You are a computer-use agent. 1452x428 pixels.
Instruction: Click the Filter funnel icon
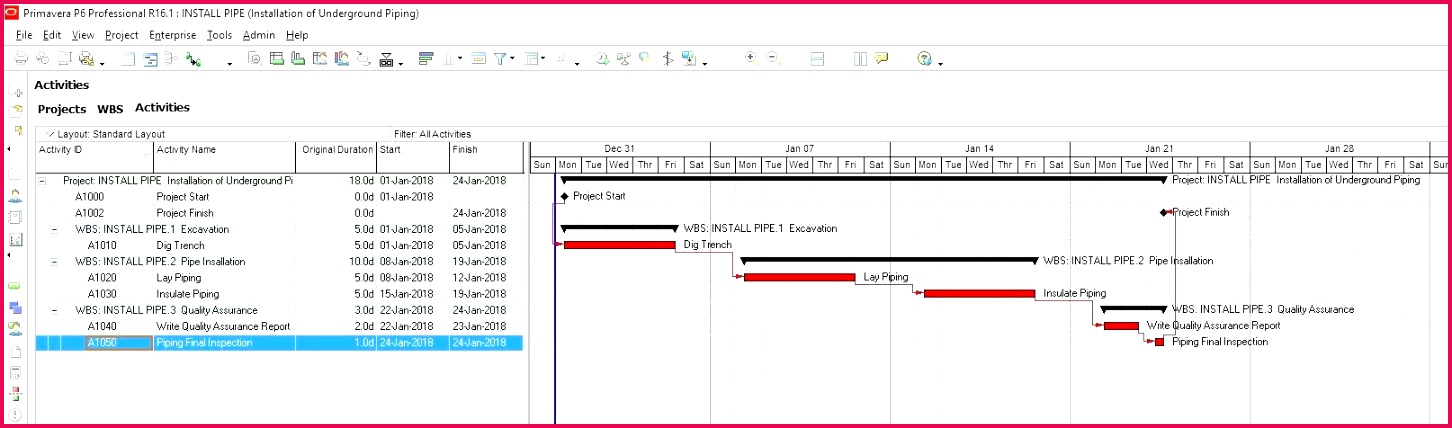pos(500,60)
